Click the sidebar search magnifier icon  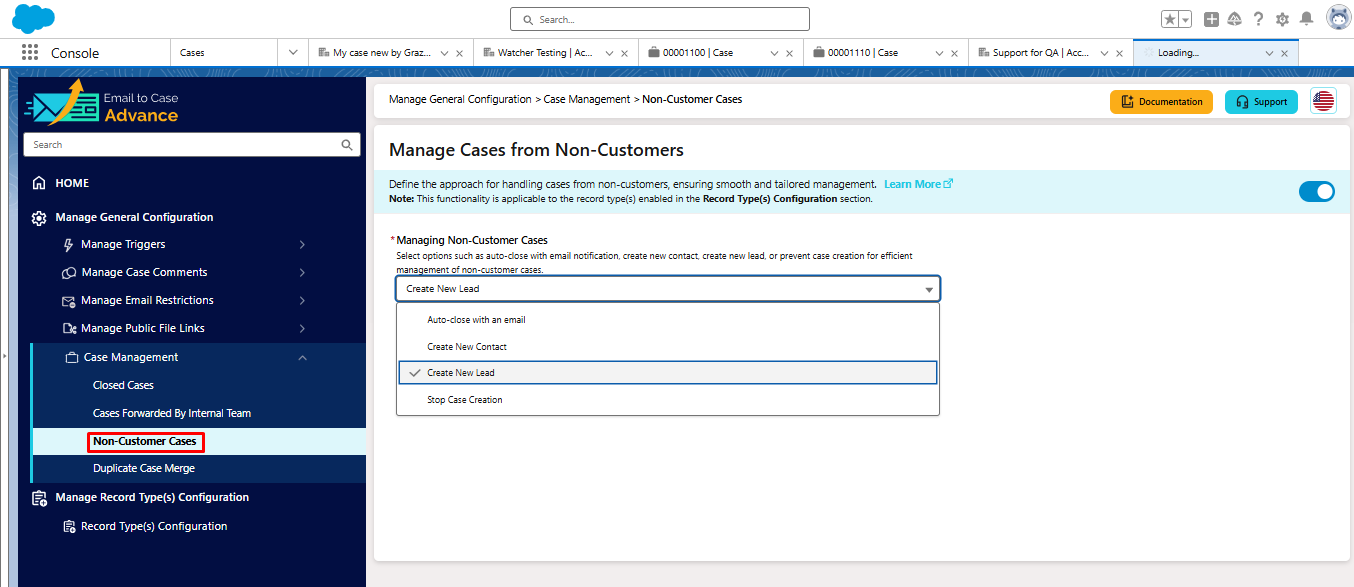[347, 145]
